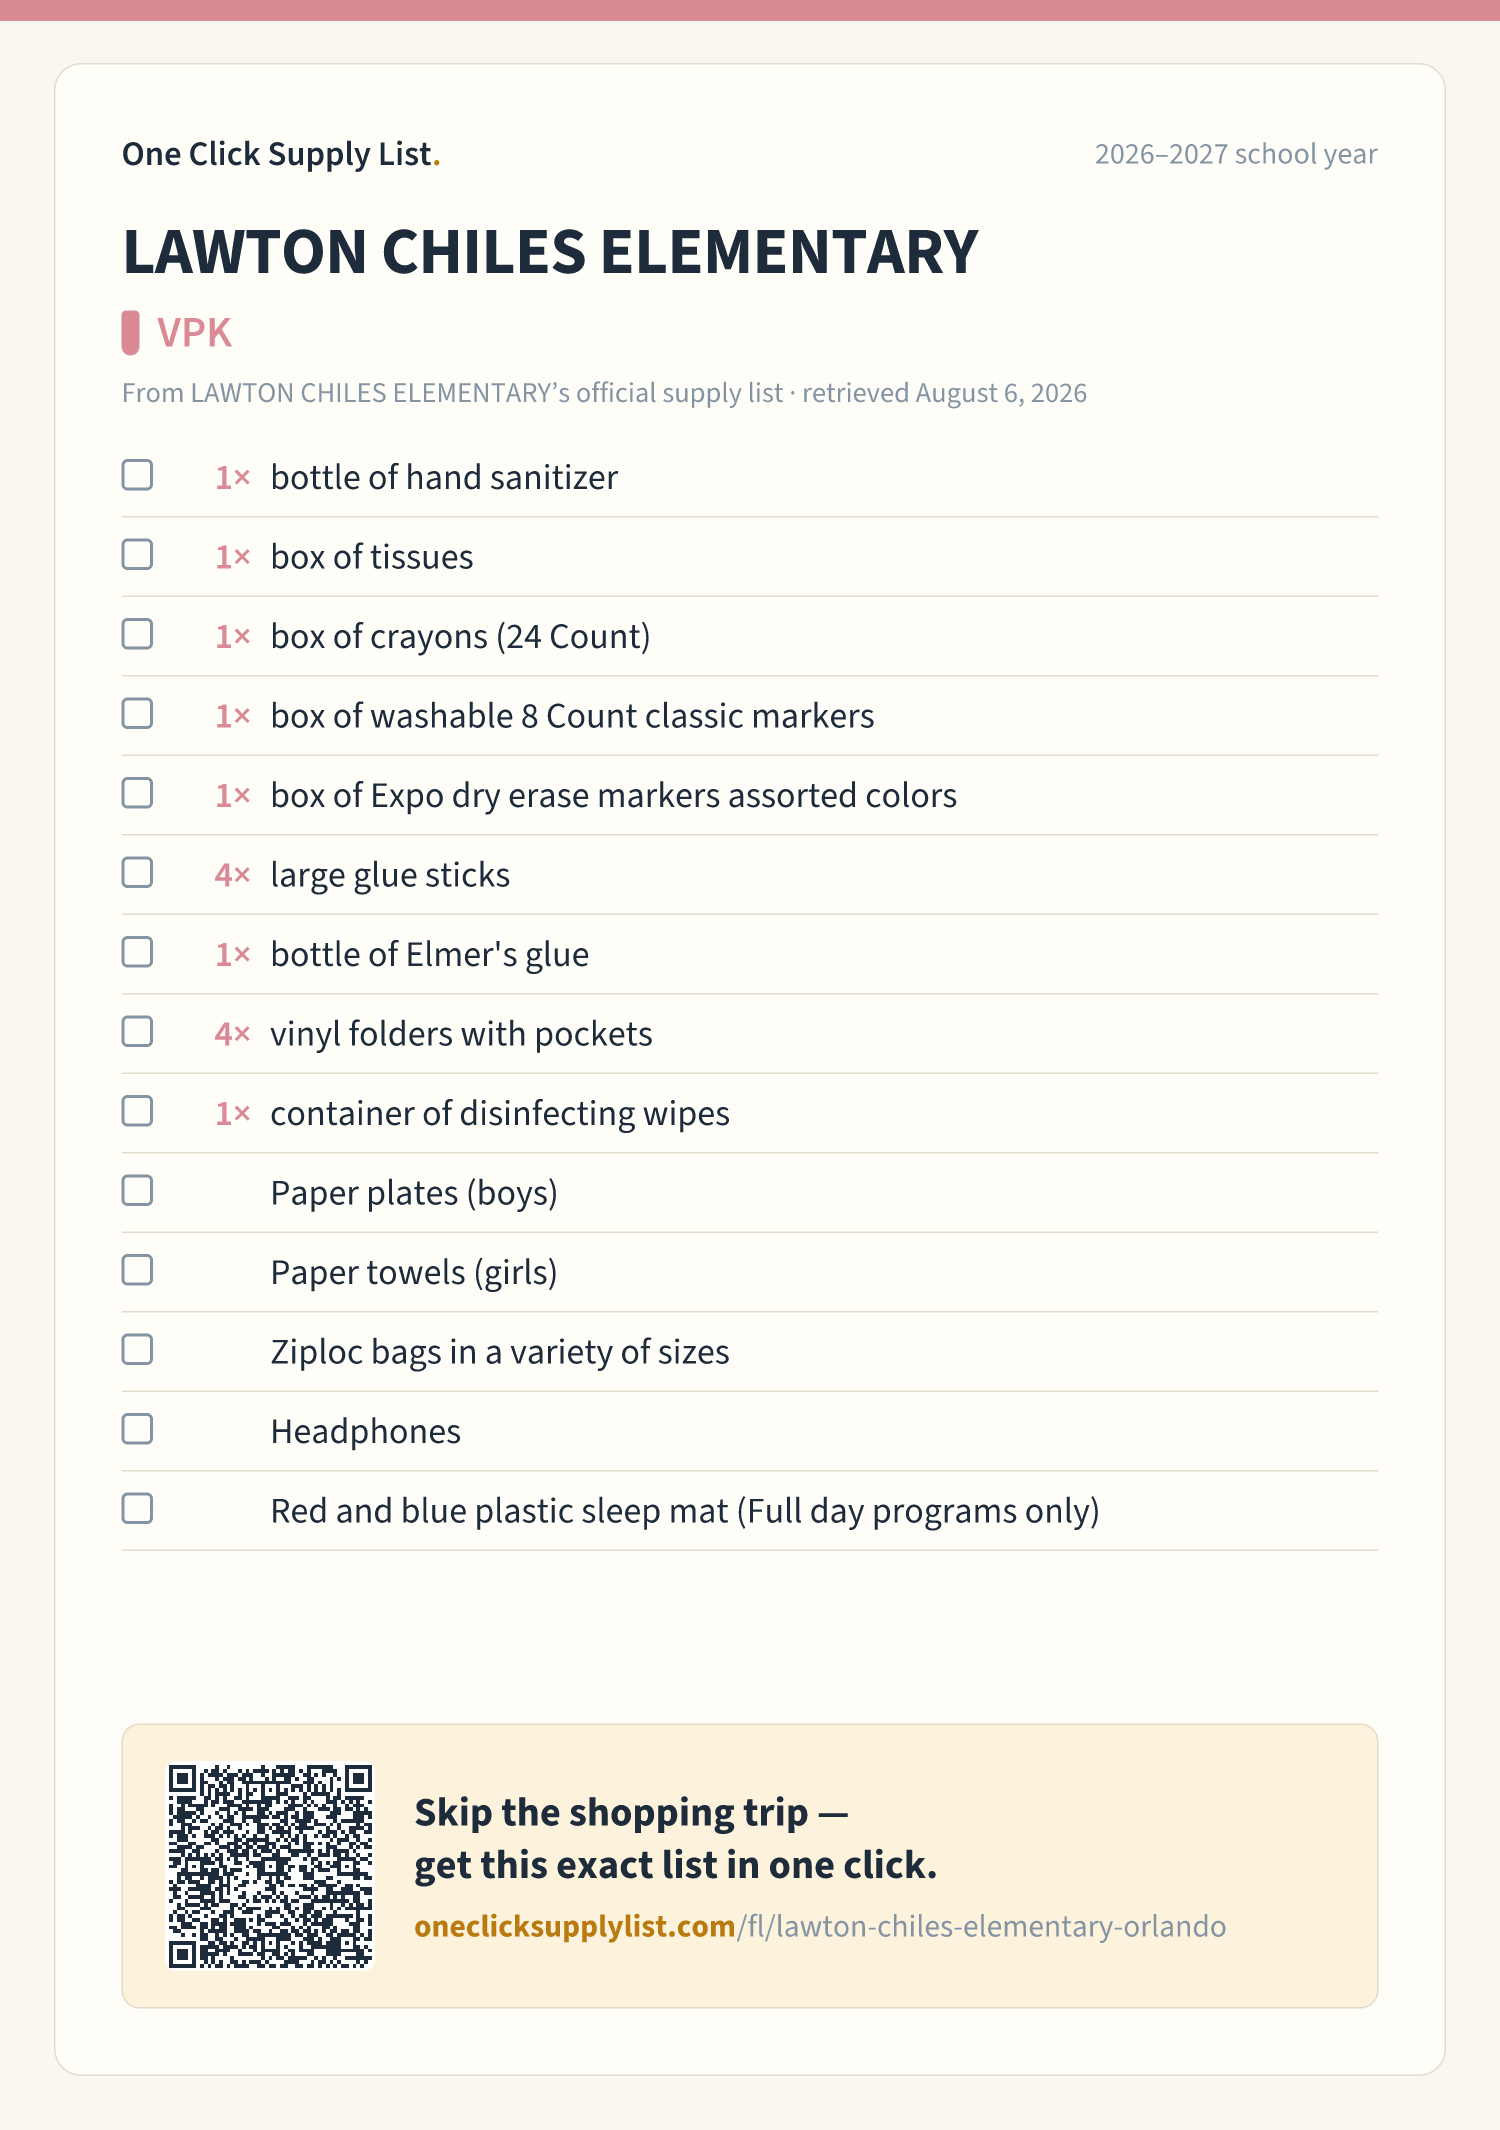Check washable 8 Count classic markers item

[x=137, y=714]
